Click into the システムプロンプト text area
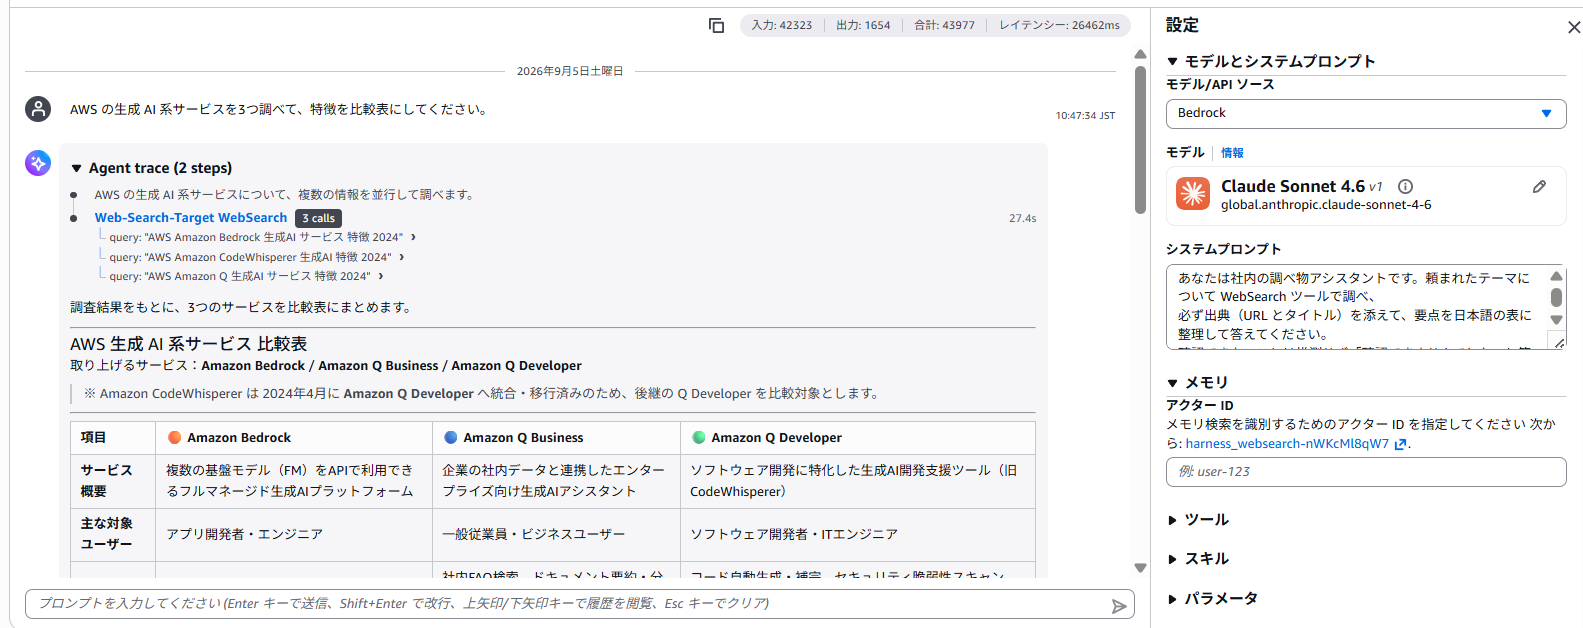1583x628 pixels. click(x=1356, y=306)
